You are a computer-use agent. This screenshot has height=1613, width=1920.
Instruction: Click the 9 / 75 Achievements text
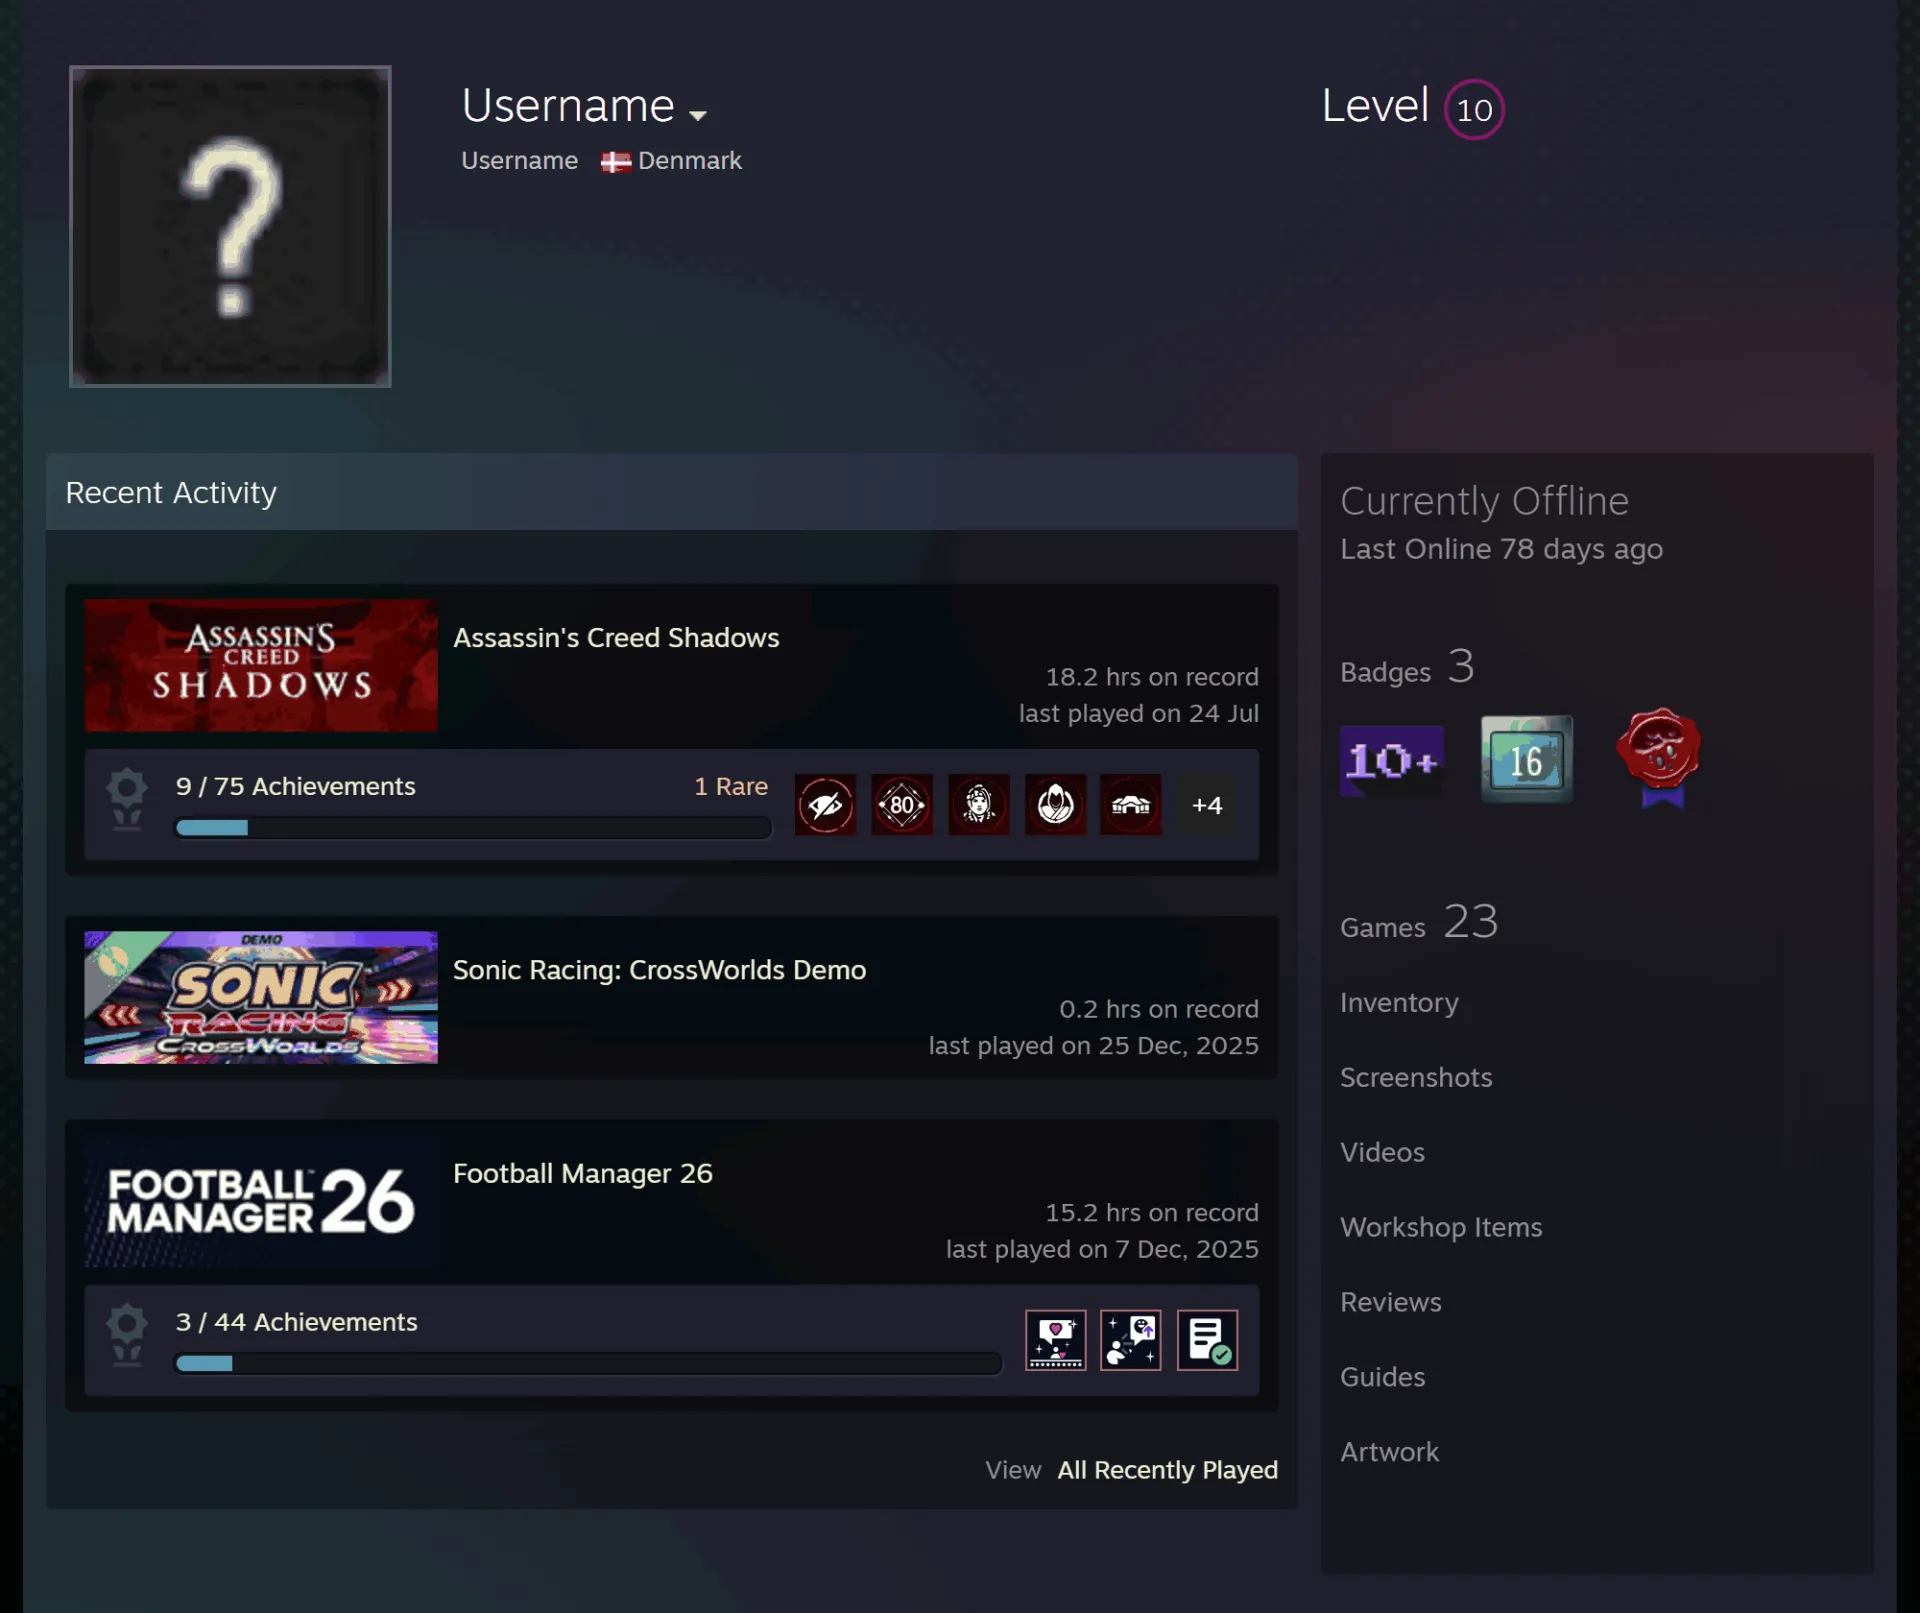[295, 787]
